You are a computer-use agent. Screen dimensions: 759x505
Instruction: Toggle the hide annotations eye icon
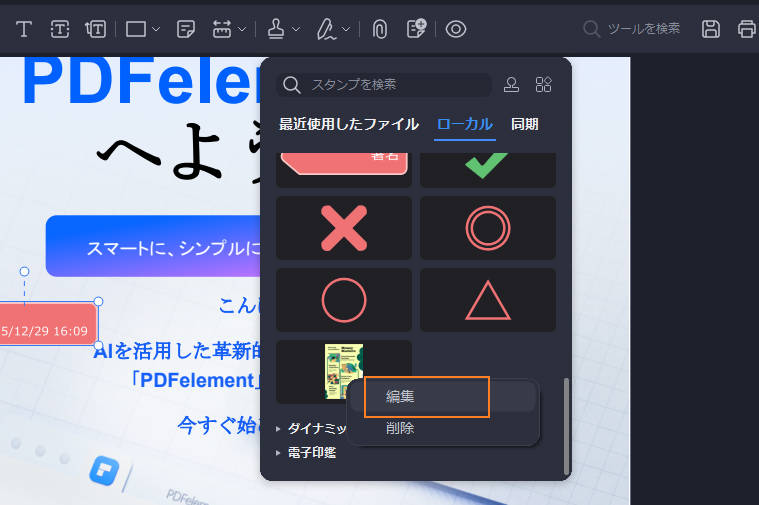coord(455,29)
